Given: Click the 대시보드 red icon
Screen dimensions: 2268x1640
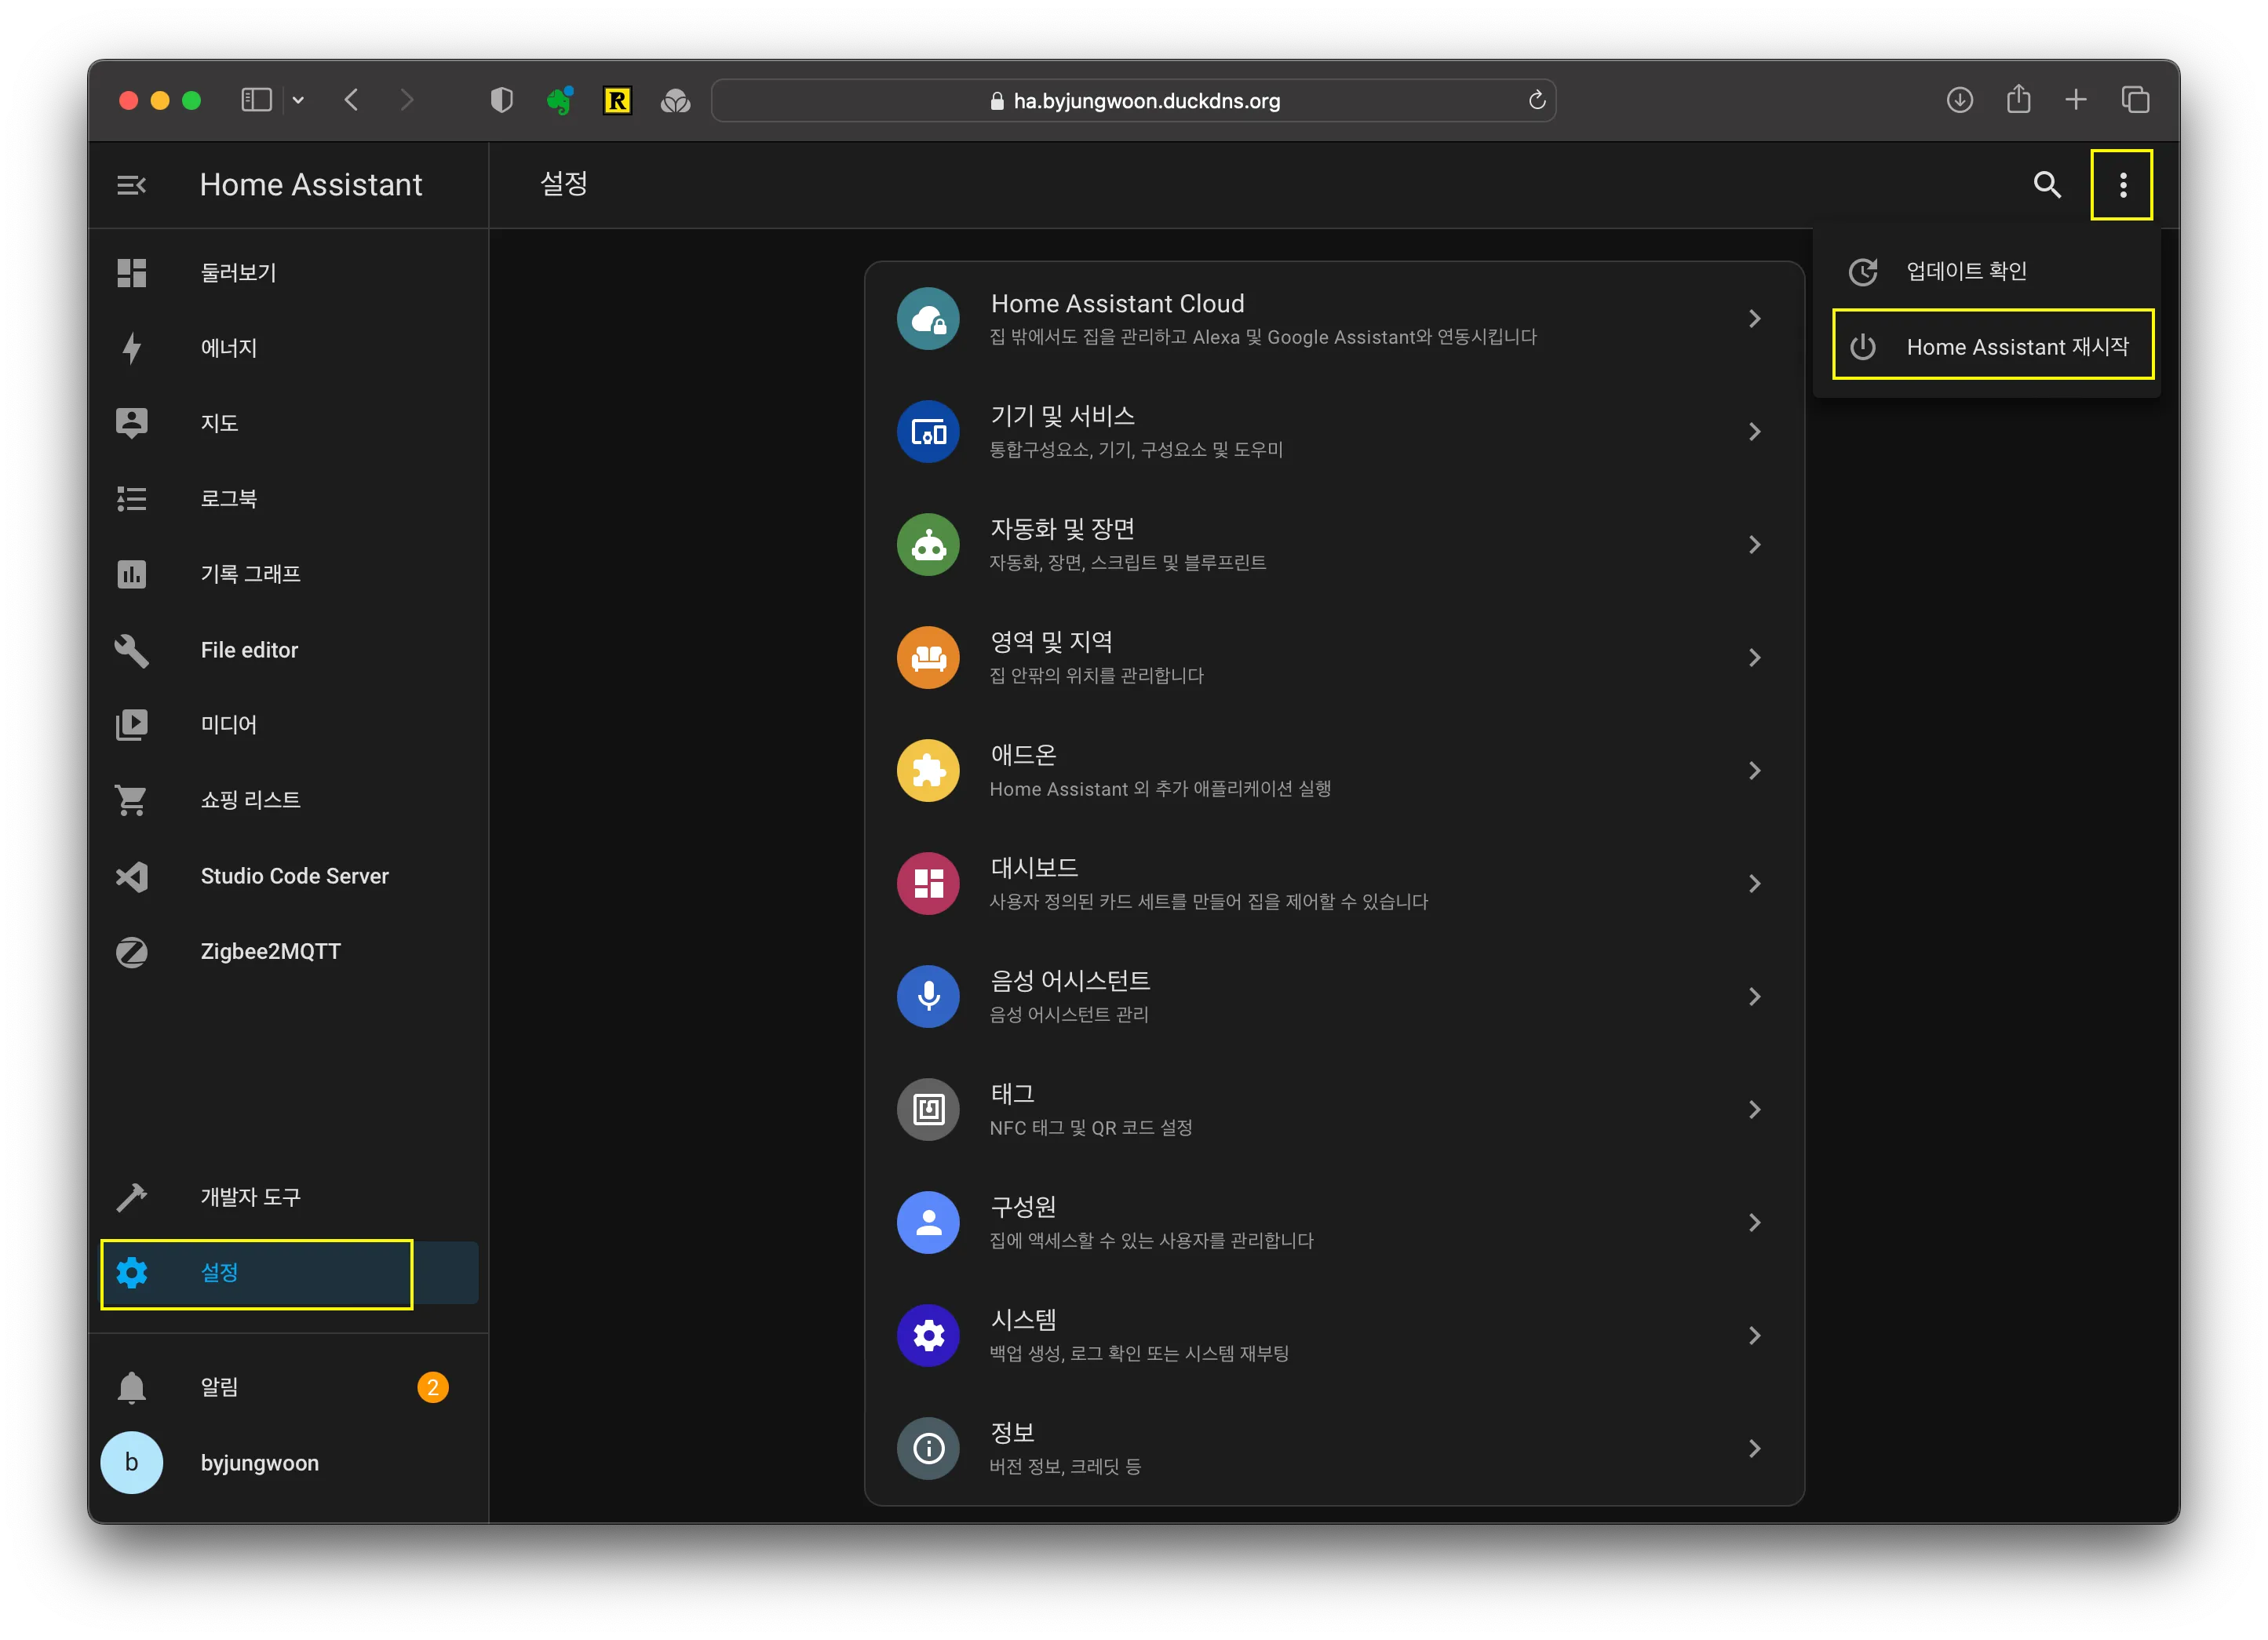Looking at the screenshot, I should tap(928, 884).
